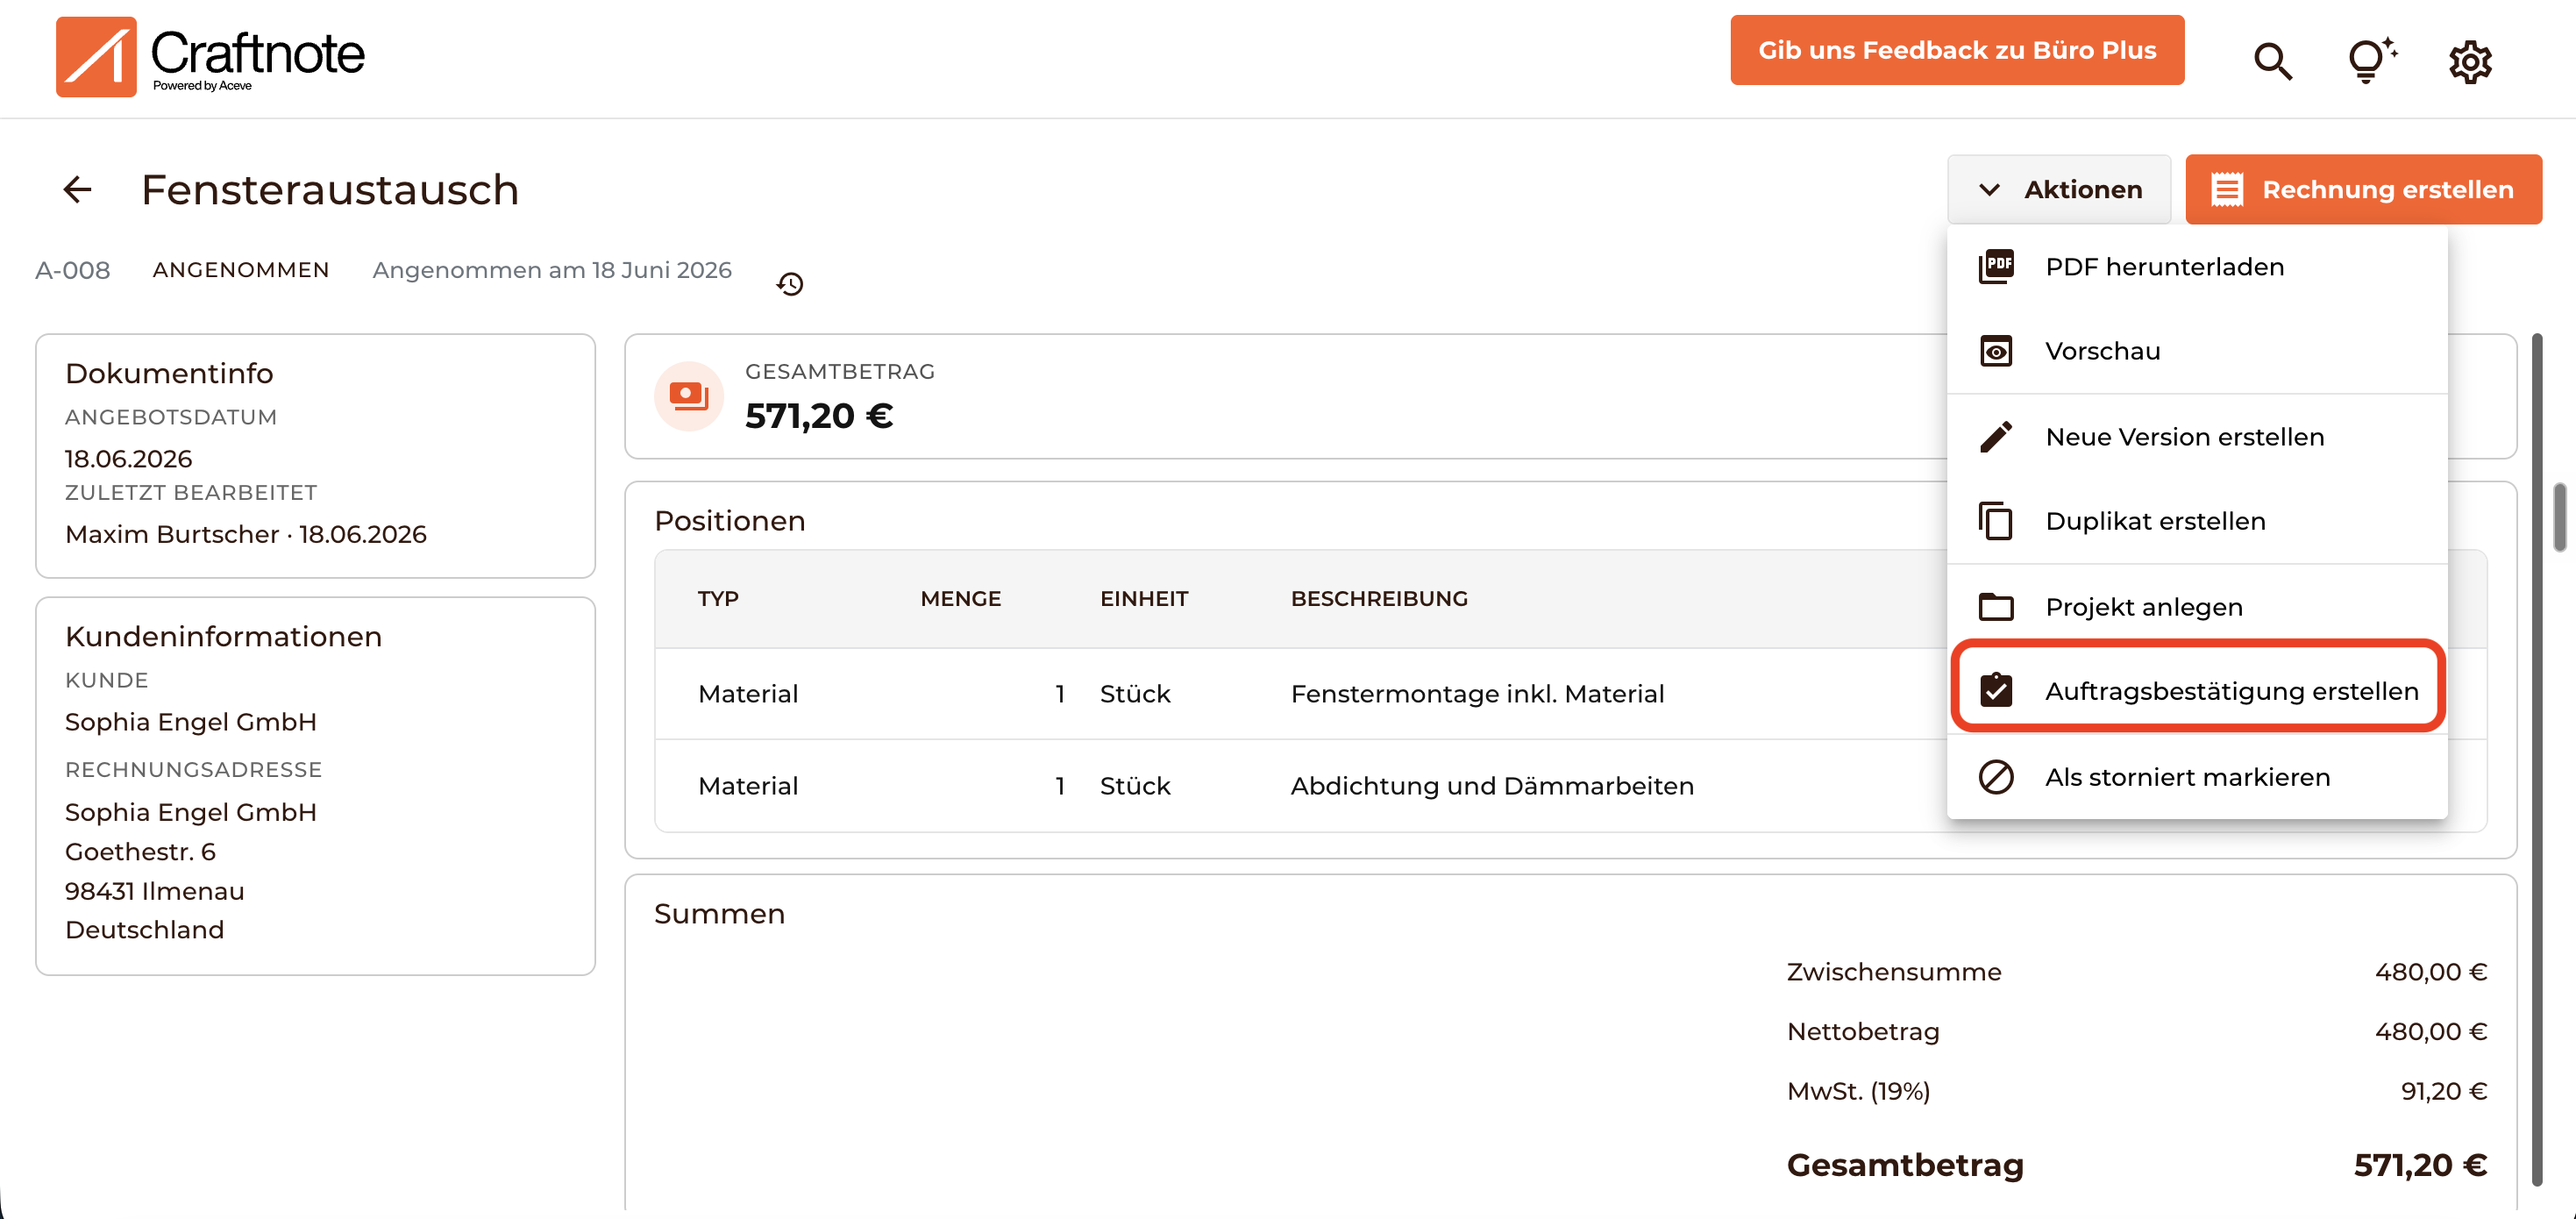The width and height of the screenshot is (2576, 1219).
Task: Click Gib uns Feedback zu Büro Plus
Action: (1957, 50)
